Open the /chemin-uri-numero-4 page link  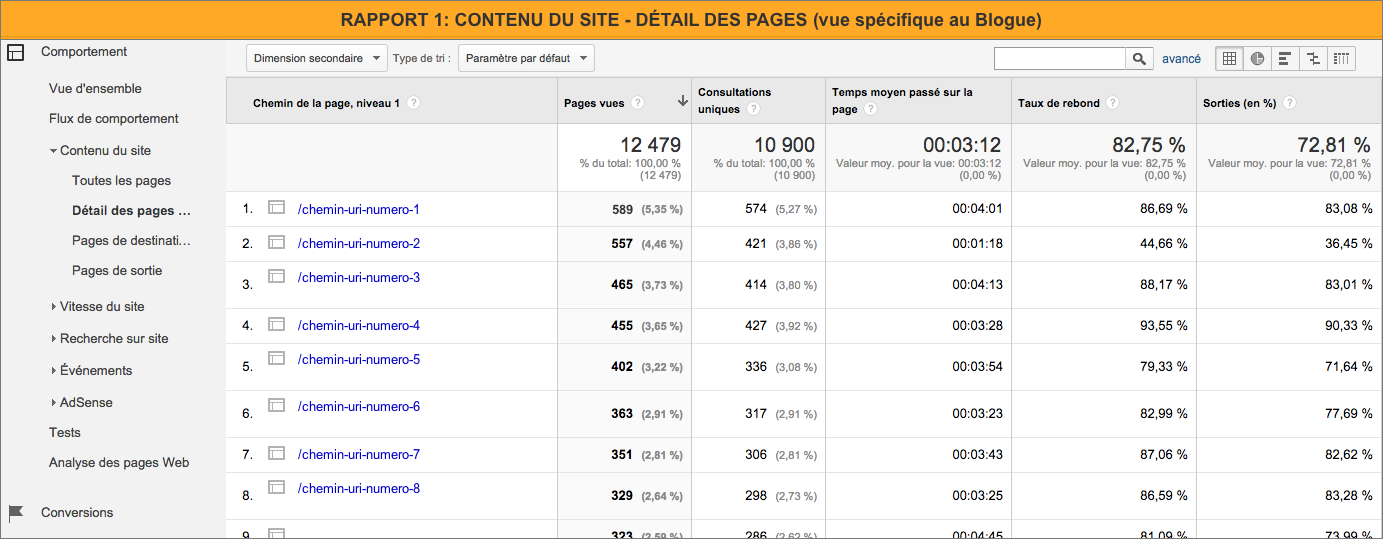359,325
